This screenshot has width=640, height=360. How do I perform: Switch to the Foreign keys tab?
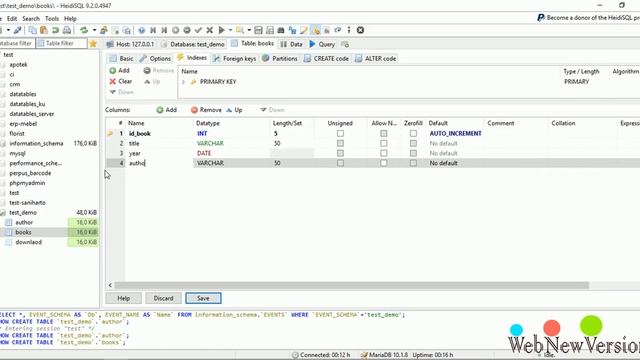click(x=234, y=58)
